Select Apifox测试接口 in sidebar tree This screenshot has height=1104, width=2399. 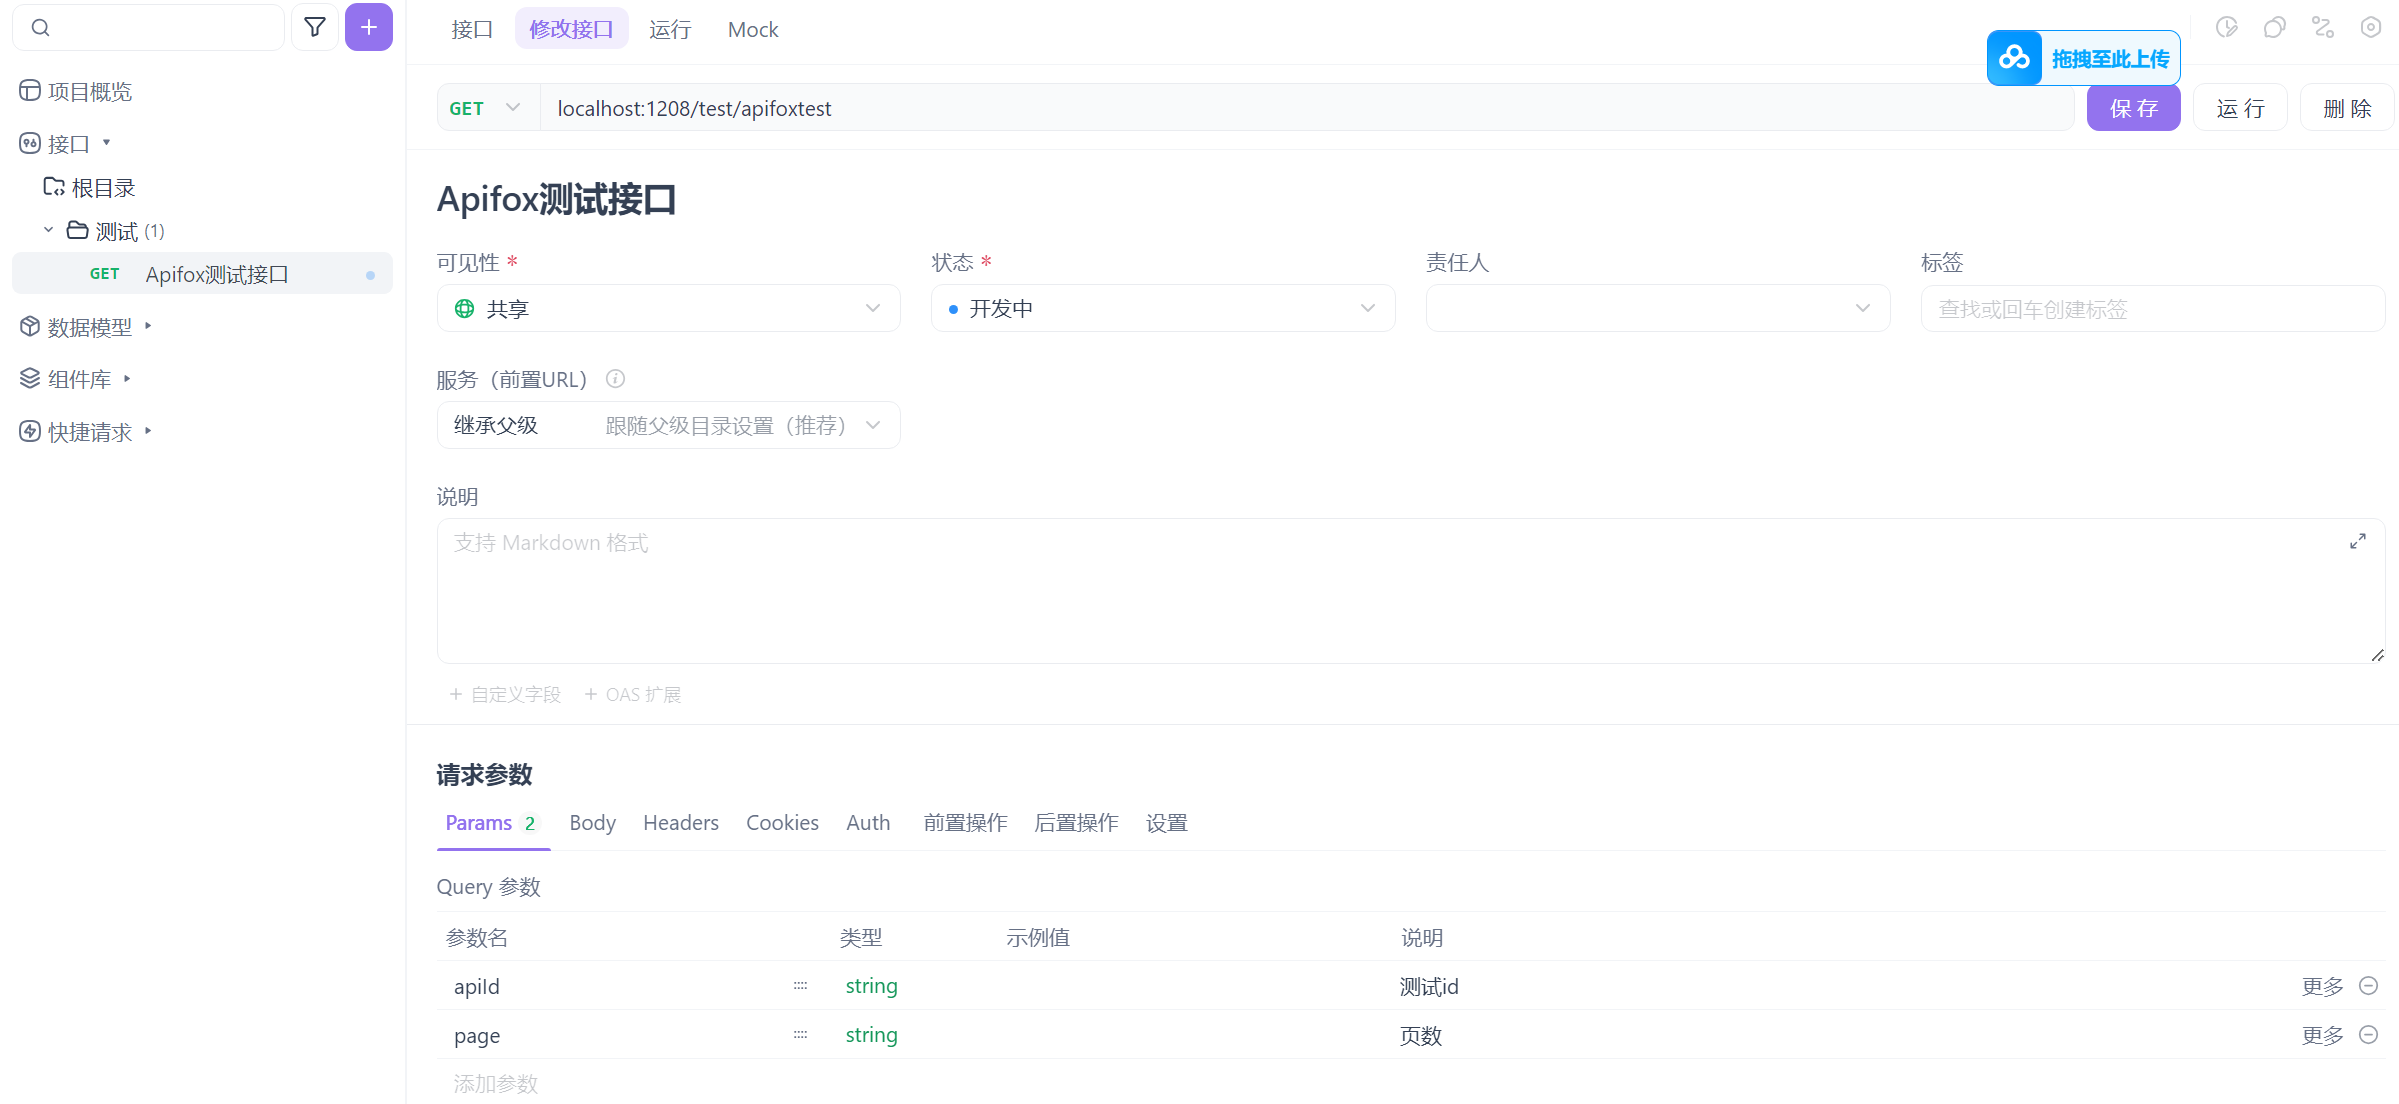[x=217, y=274]
